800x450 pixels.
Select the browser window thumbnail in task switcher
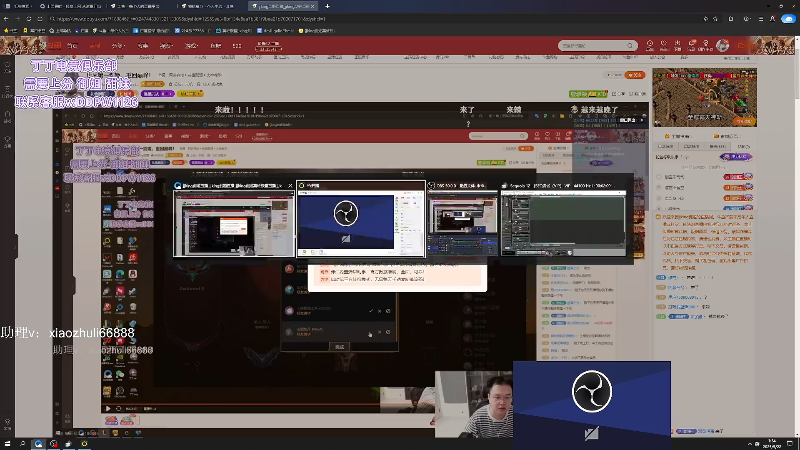(234, 223)
